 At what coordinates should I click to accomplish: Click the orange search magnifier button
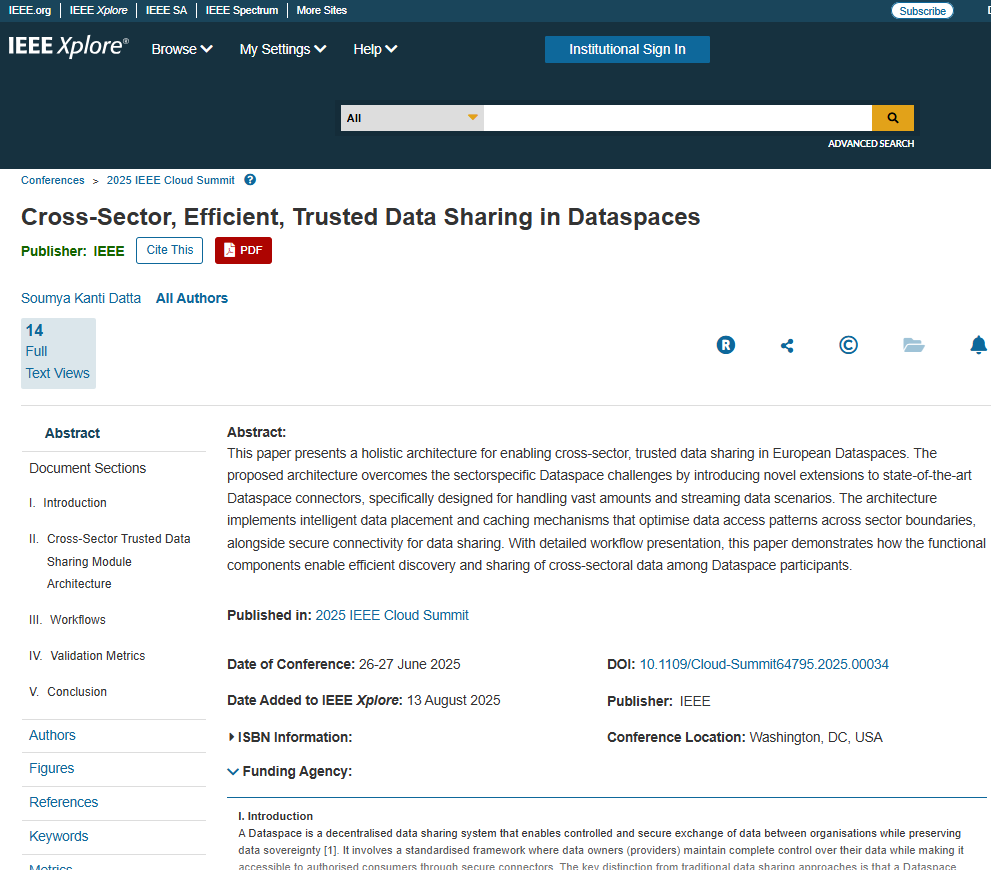892,118
